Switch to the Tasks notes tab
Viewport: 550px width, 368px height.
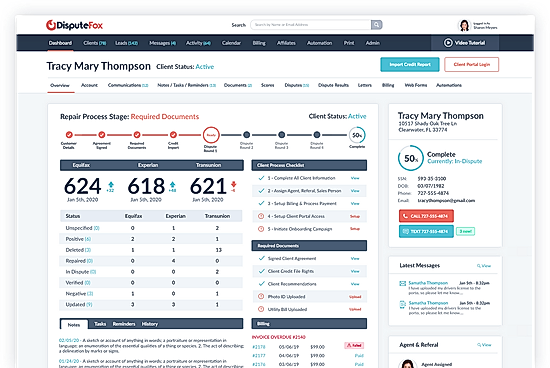point(100,324)
